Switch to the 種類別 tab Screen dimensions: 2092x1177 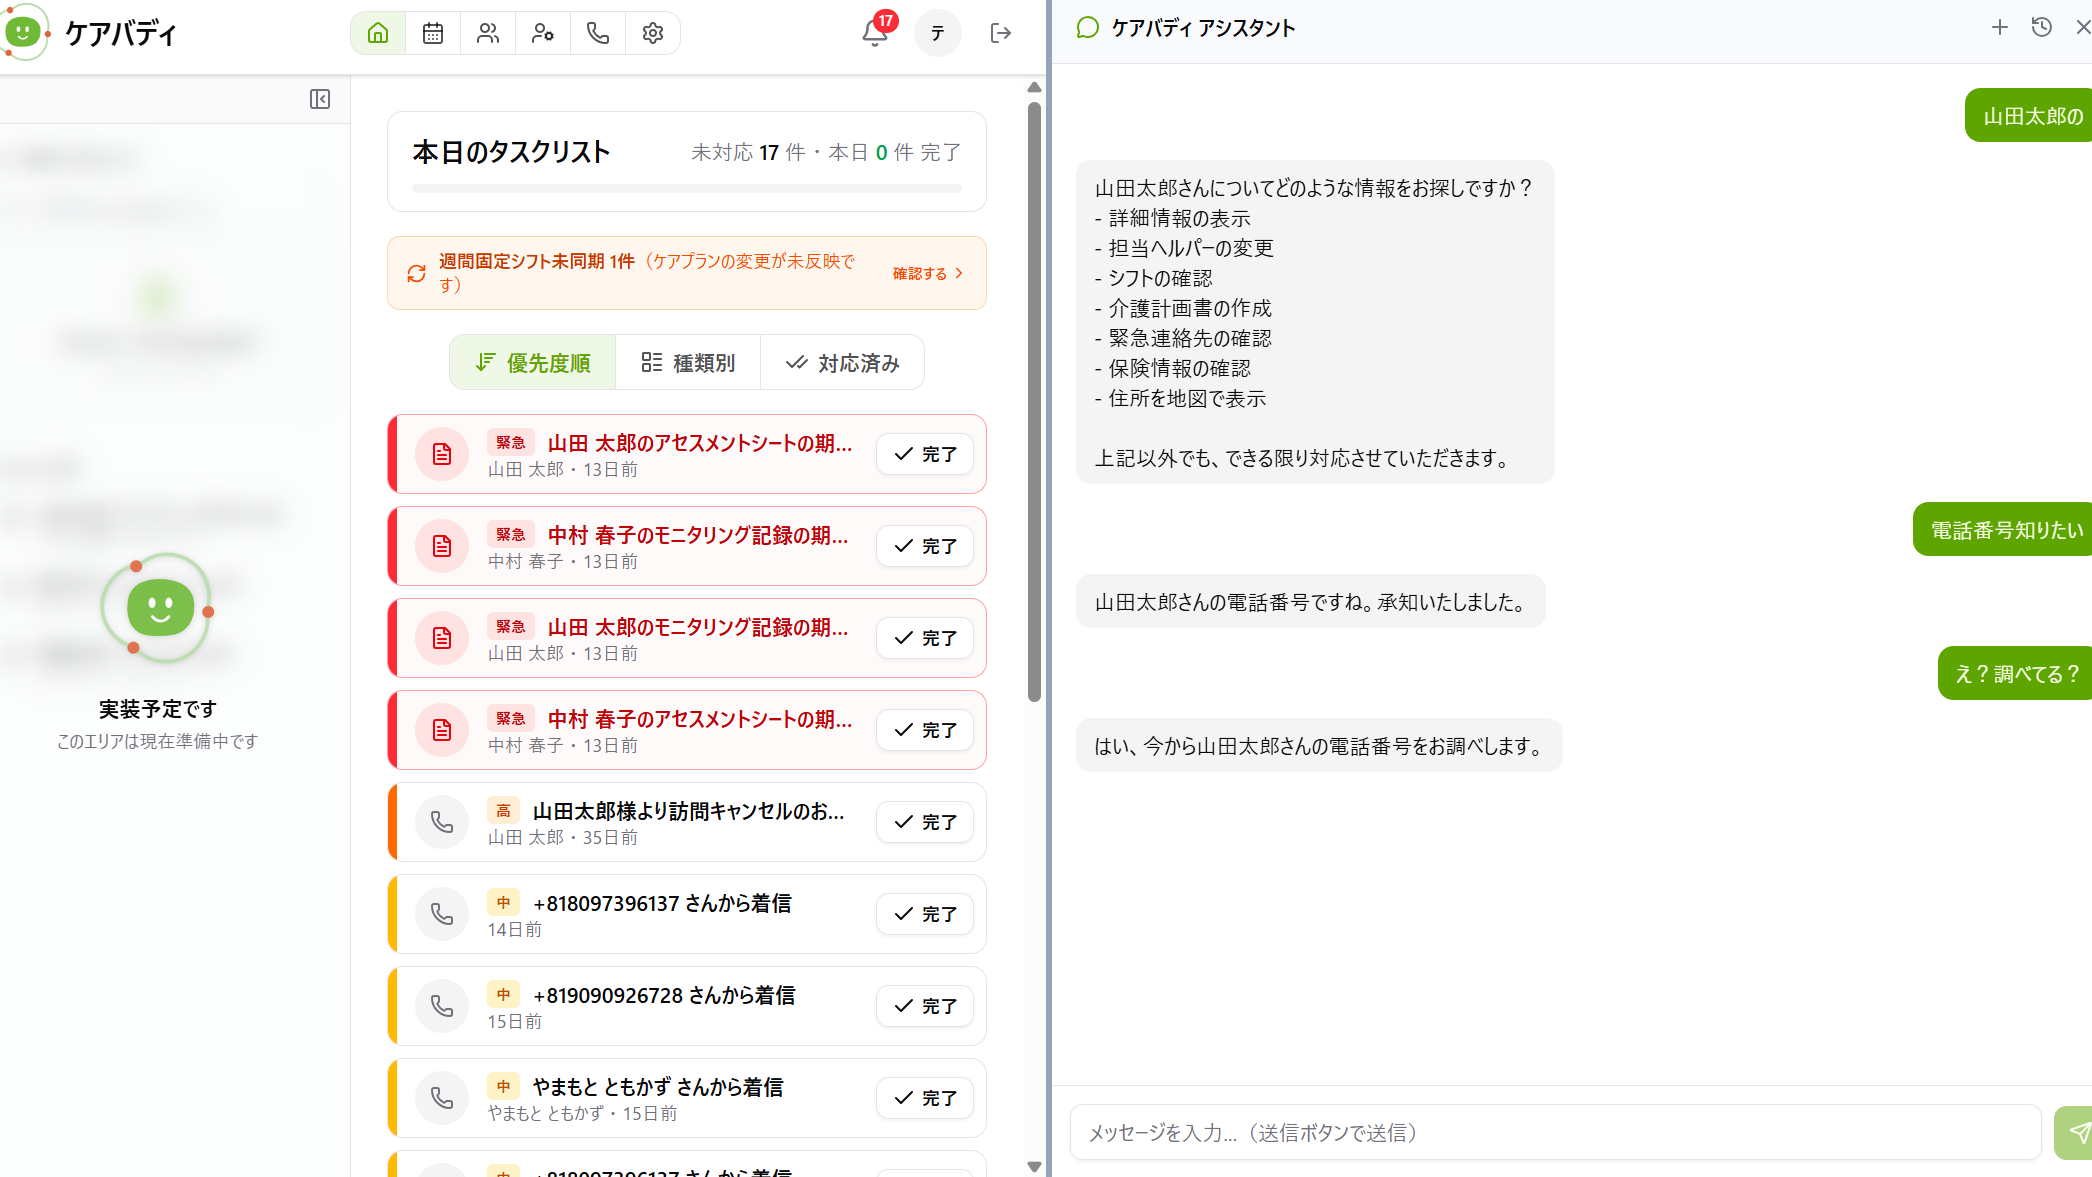point(688,362)
